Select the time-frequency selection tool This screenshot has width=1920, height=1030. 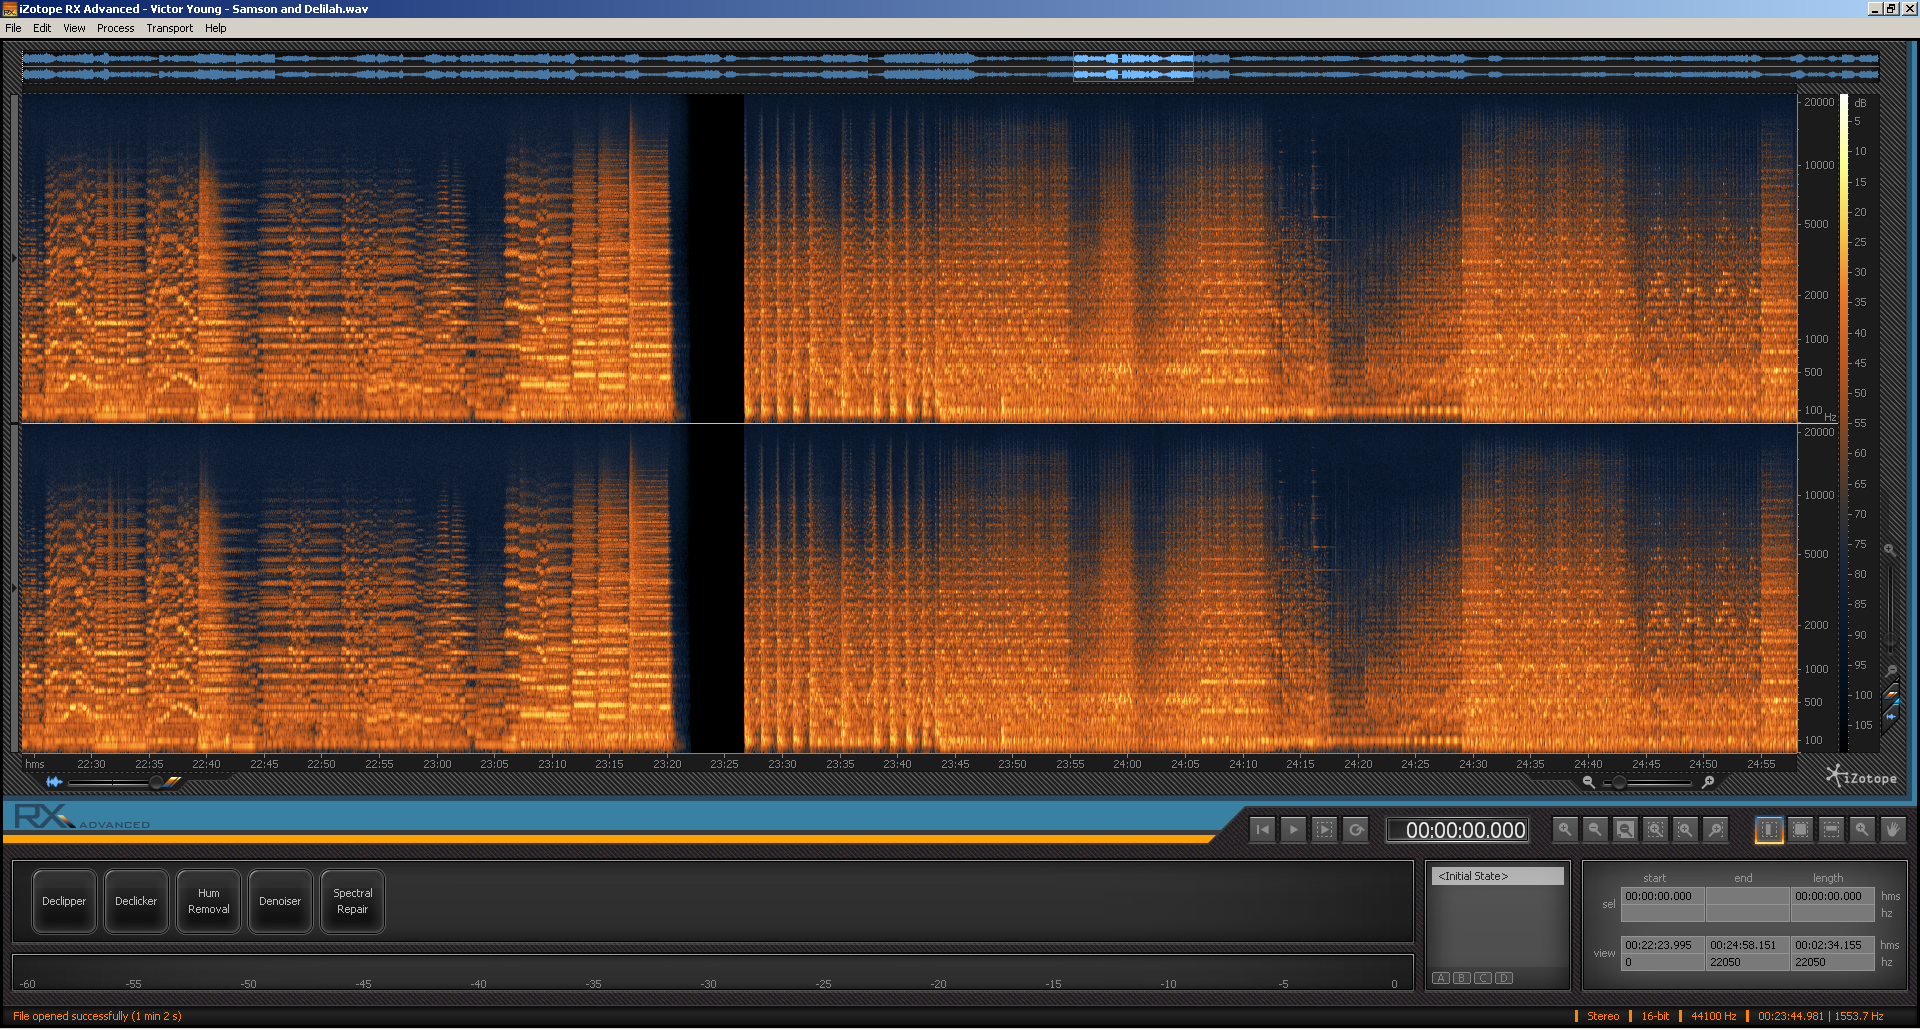click(1800, 830)
